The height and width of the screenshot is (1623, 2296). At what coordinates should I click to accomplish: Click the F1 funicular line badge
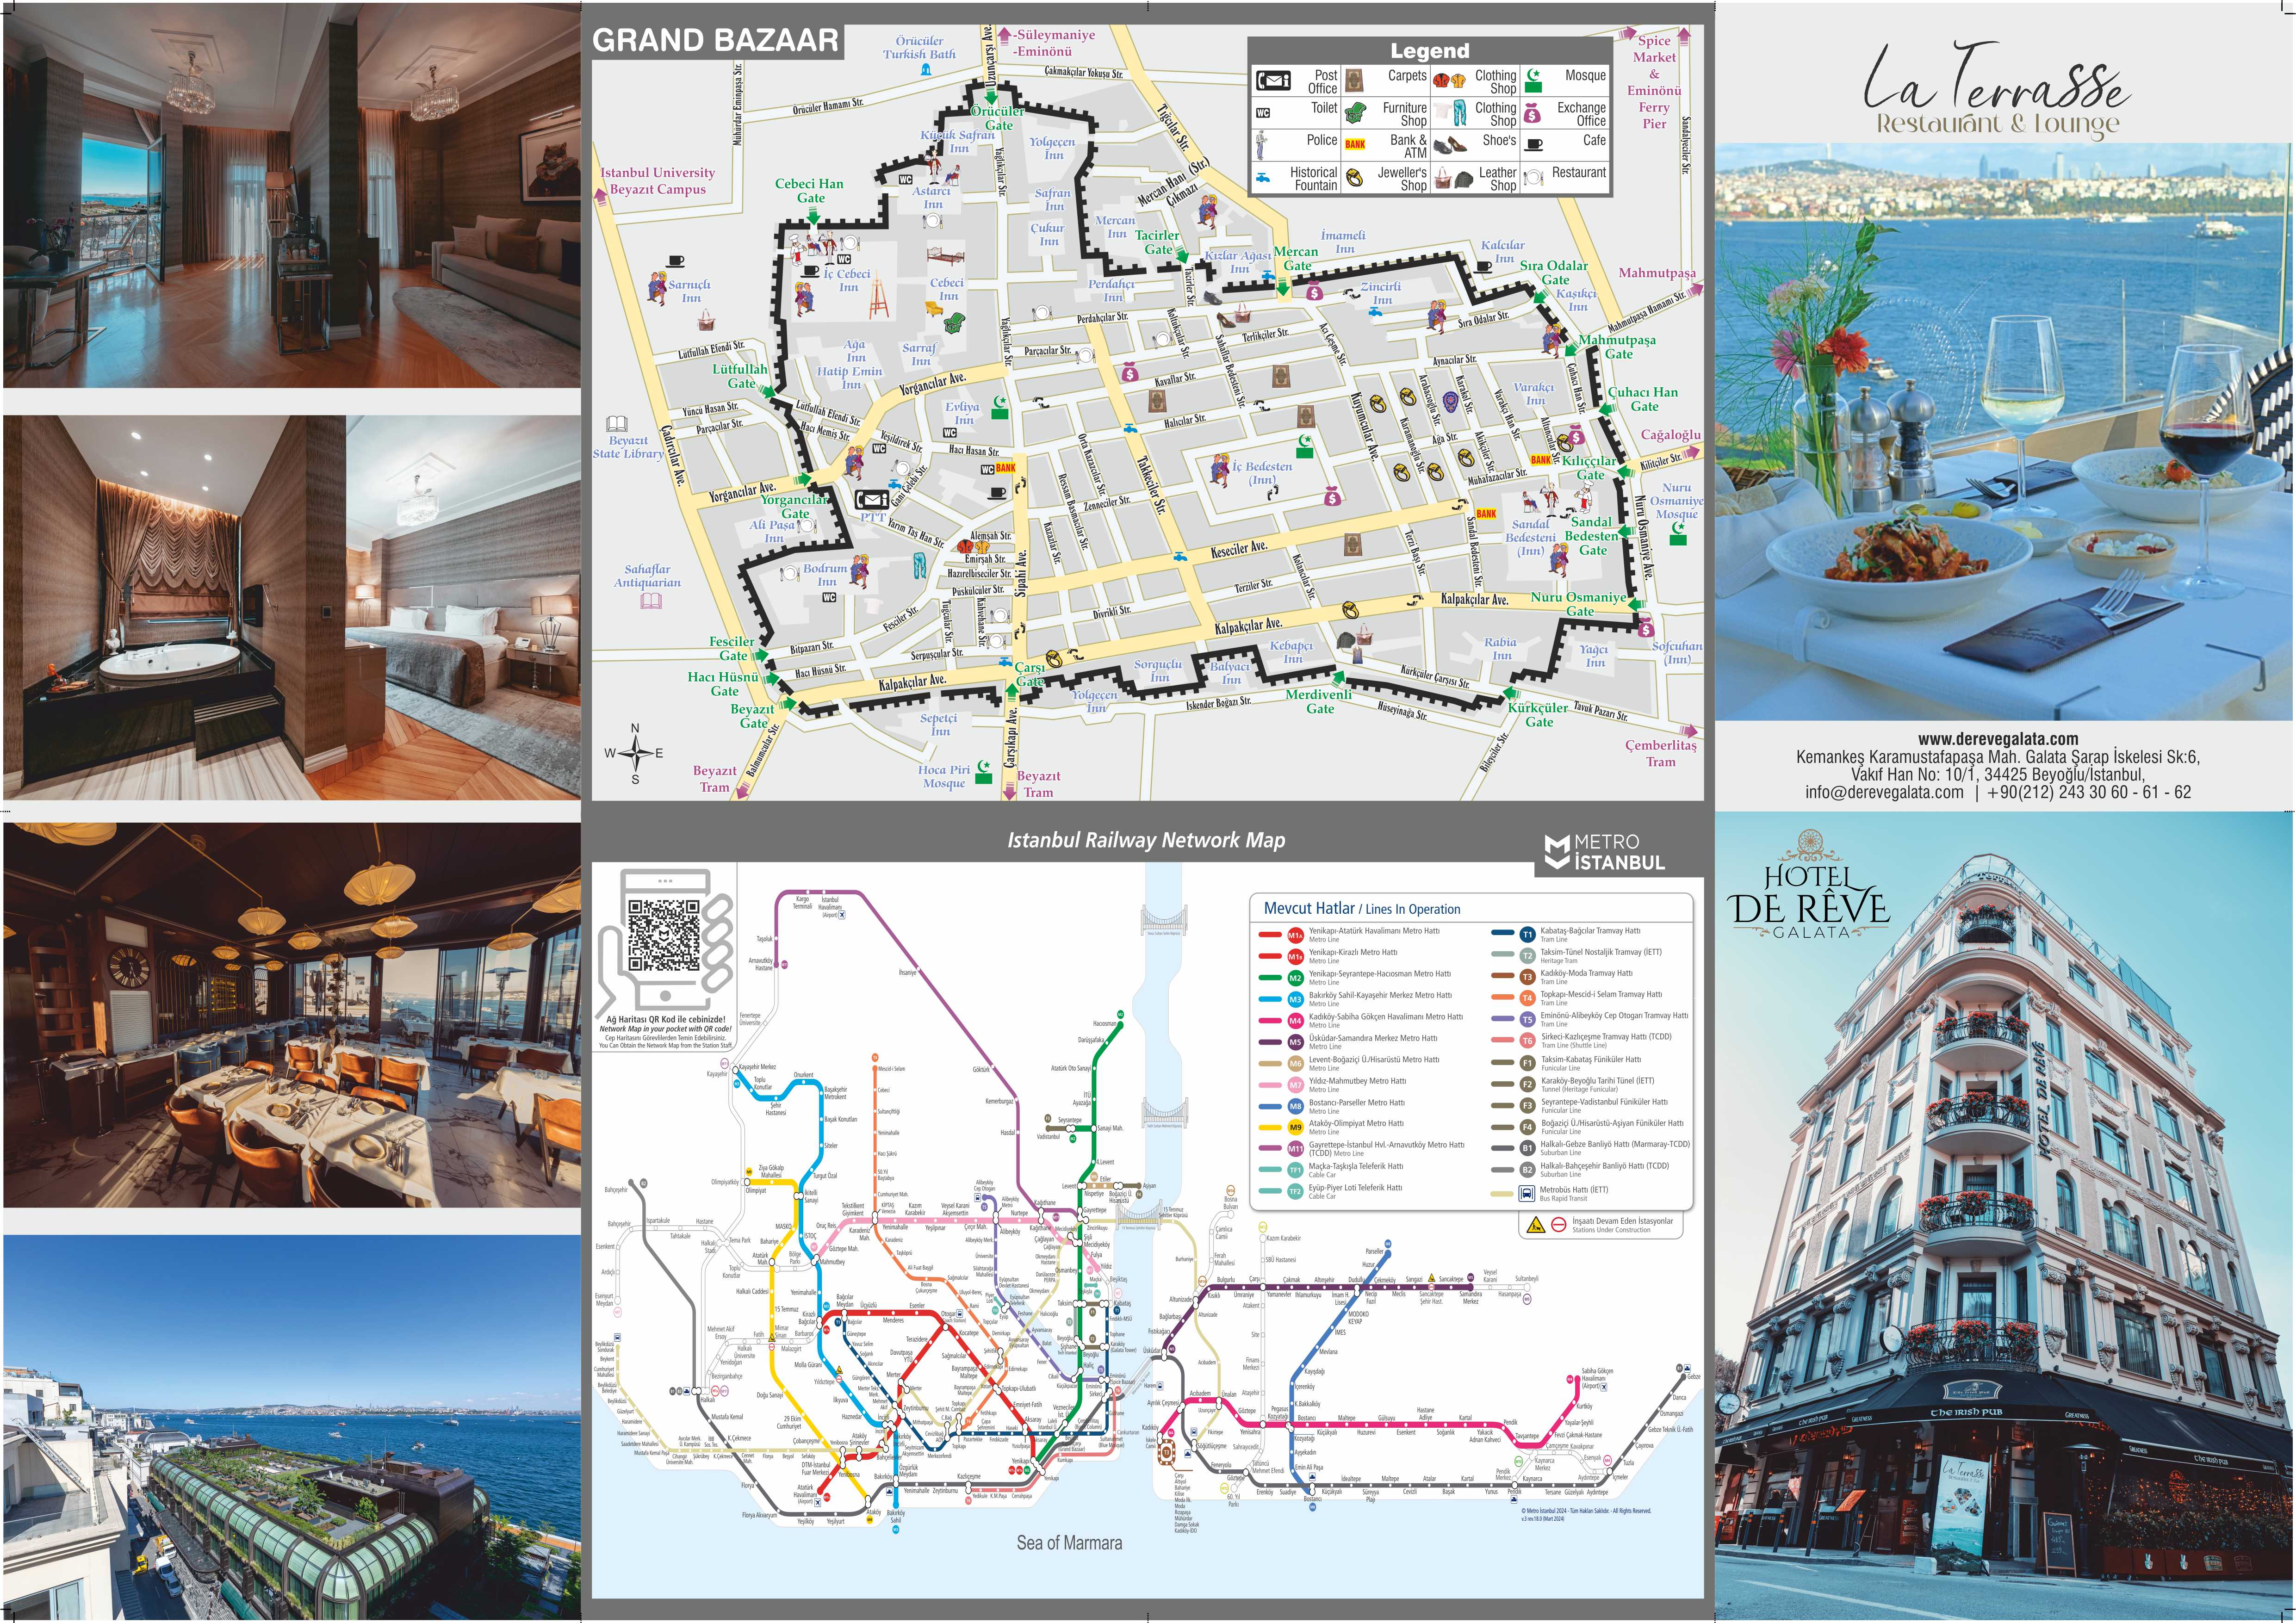coord(1527,1063)
